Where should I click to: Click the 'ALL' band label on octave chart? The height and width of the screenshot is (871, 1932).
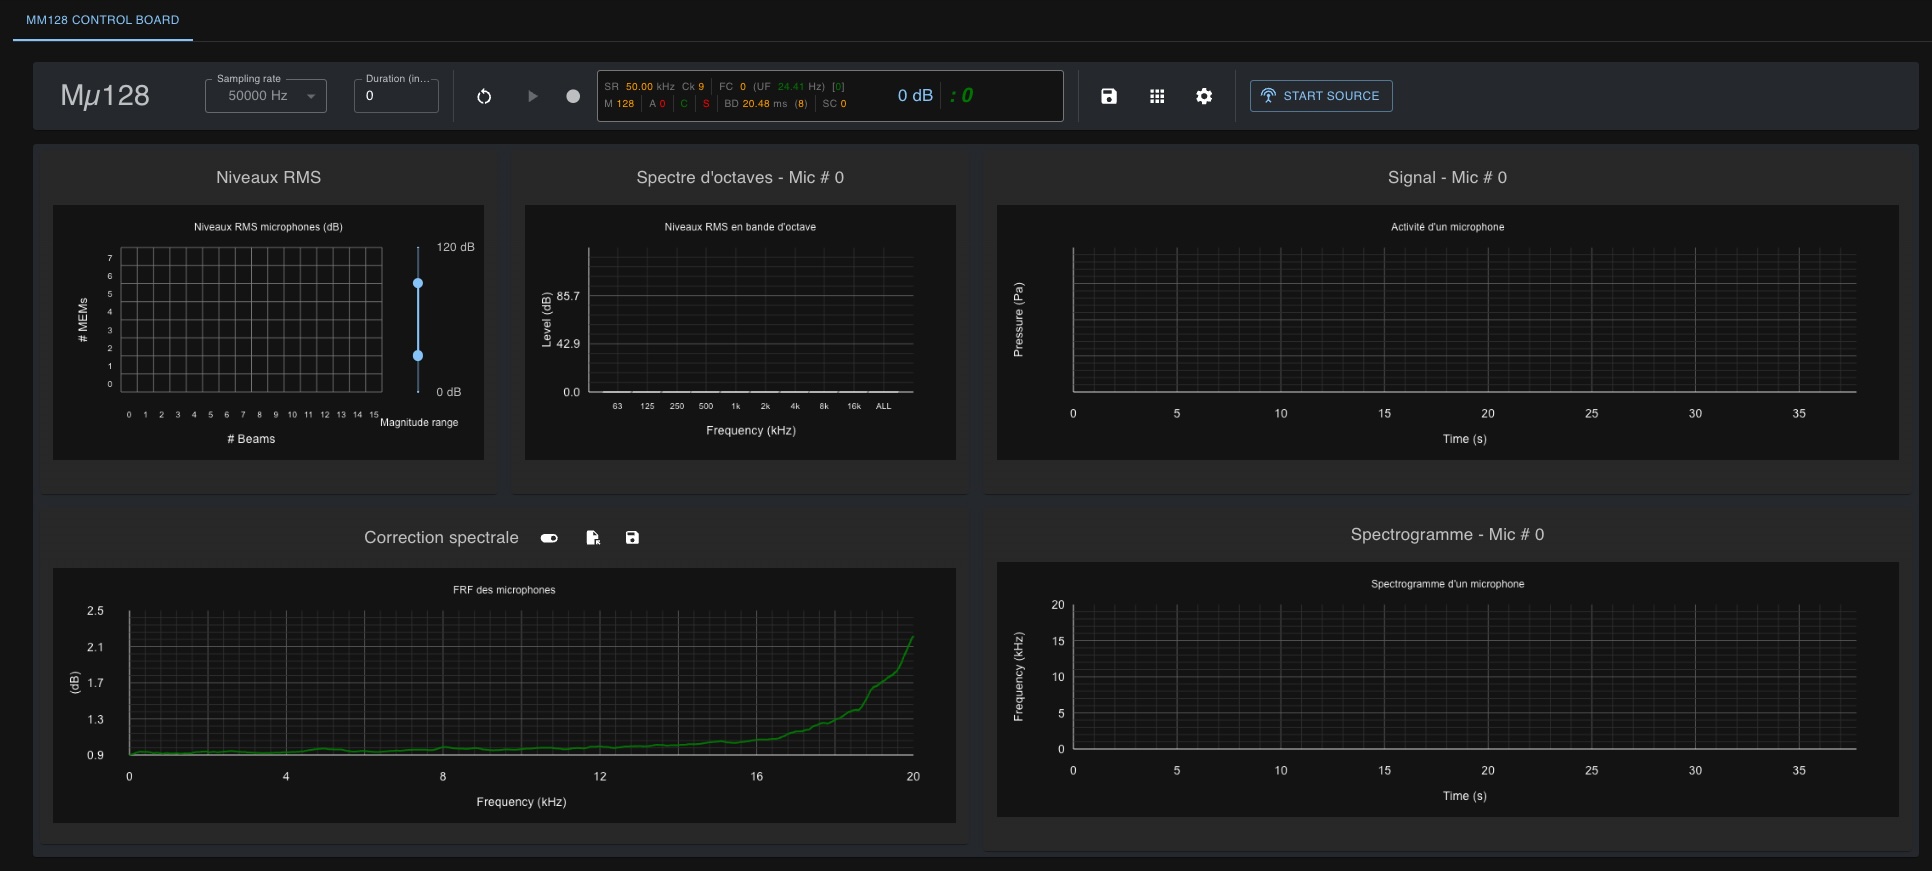(883, 406)
